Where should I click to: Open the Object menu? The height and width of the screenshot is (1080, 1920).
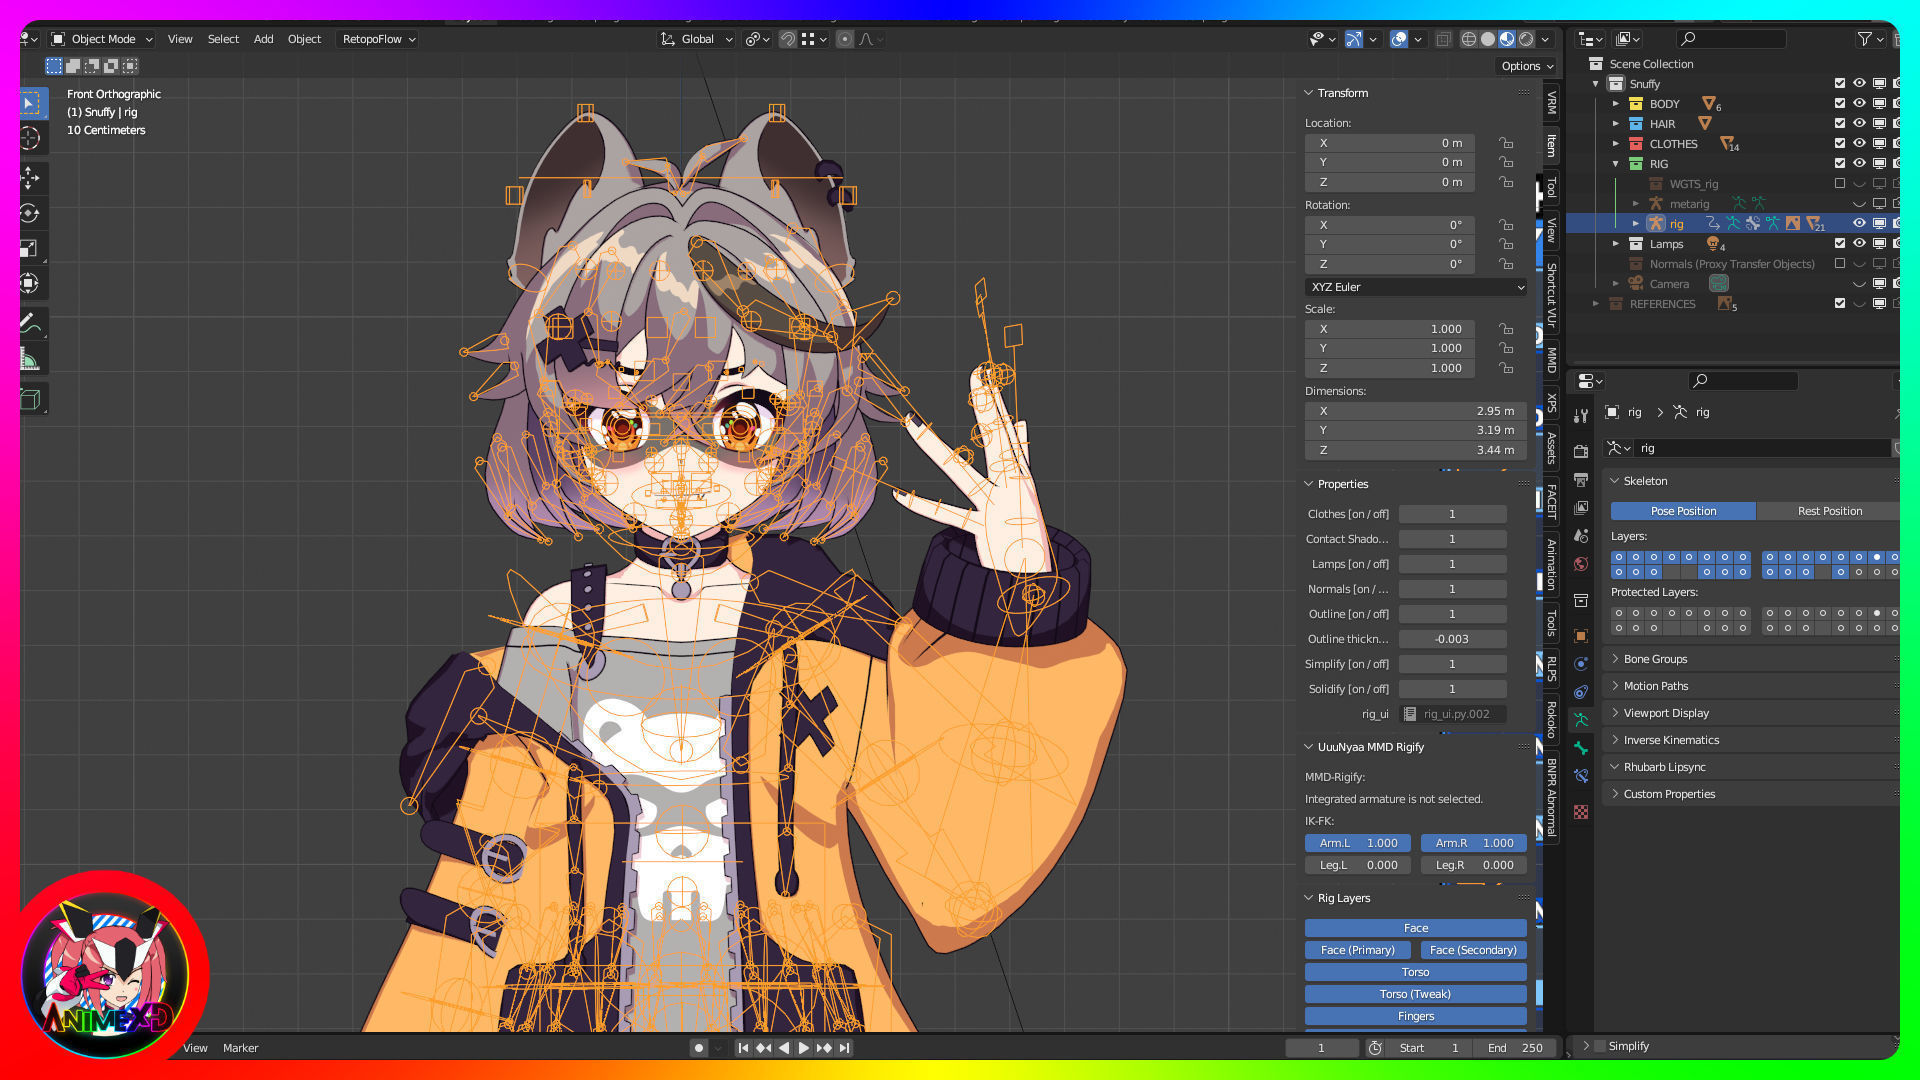(x=304, y=39)
